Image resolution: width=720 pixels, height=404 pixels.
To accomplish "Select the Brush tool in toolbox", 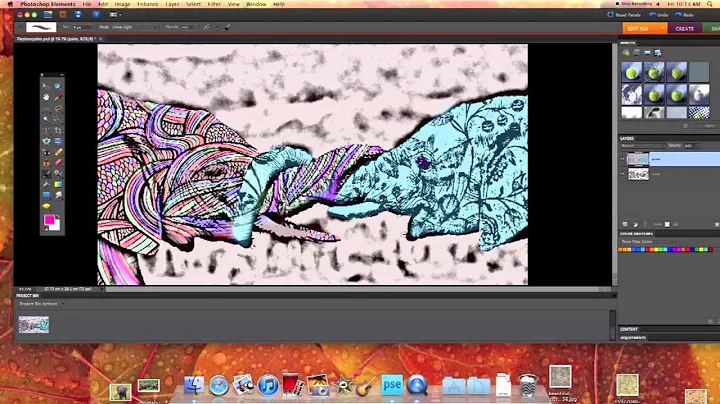I will [46, 174].
